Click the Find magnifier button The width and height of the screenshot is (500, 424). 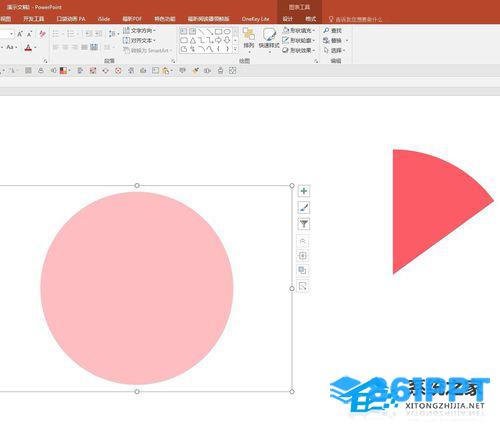(332, 31)
